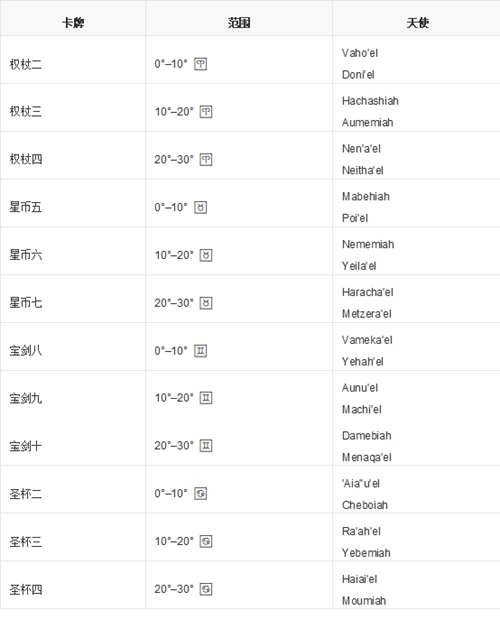This screenshot has height=629, width=500.
Task: Click the Gemini icon in 宝剑八 row
Action: click(200, 351)
